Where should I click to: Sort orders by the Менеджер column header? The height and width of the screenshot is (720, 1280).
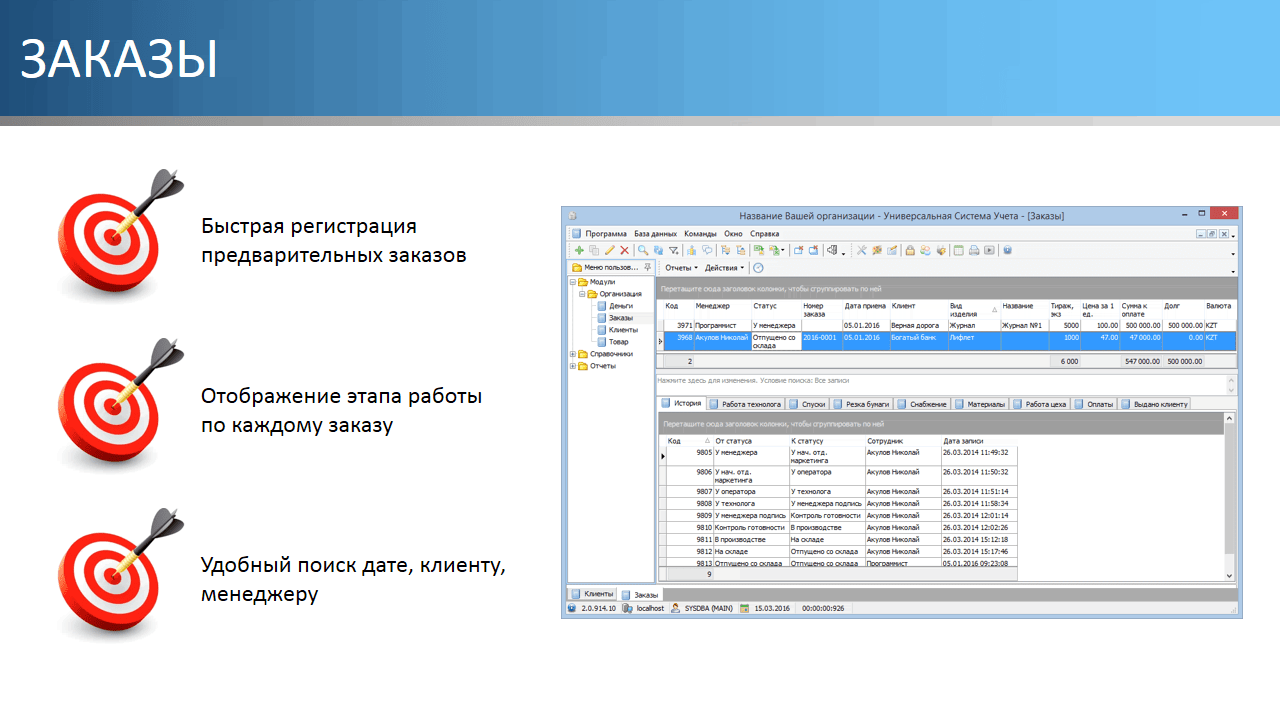(x=722, y=310)
